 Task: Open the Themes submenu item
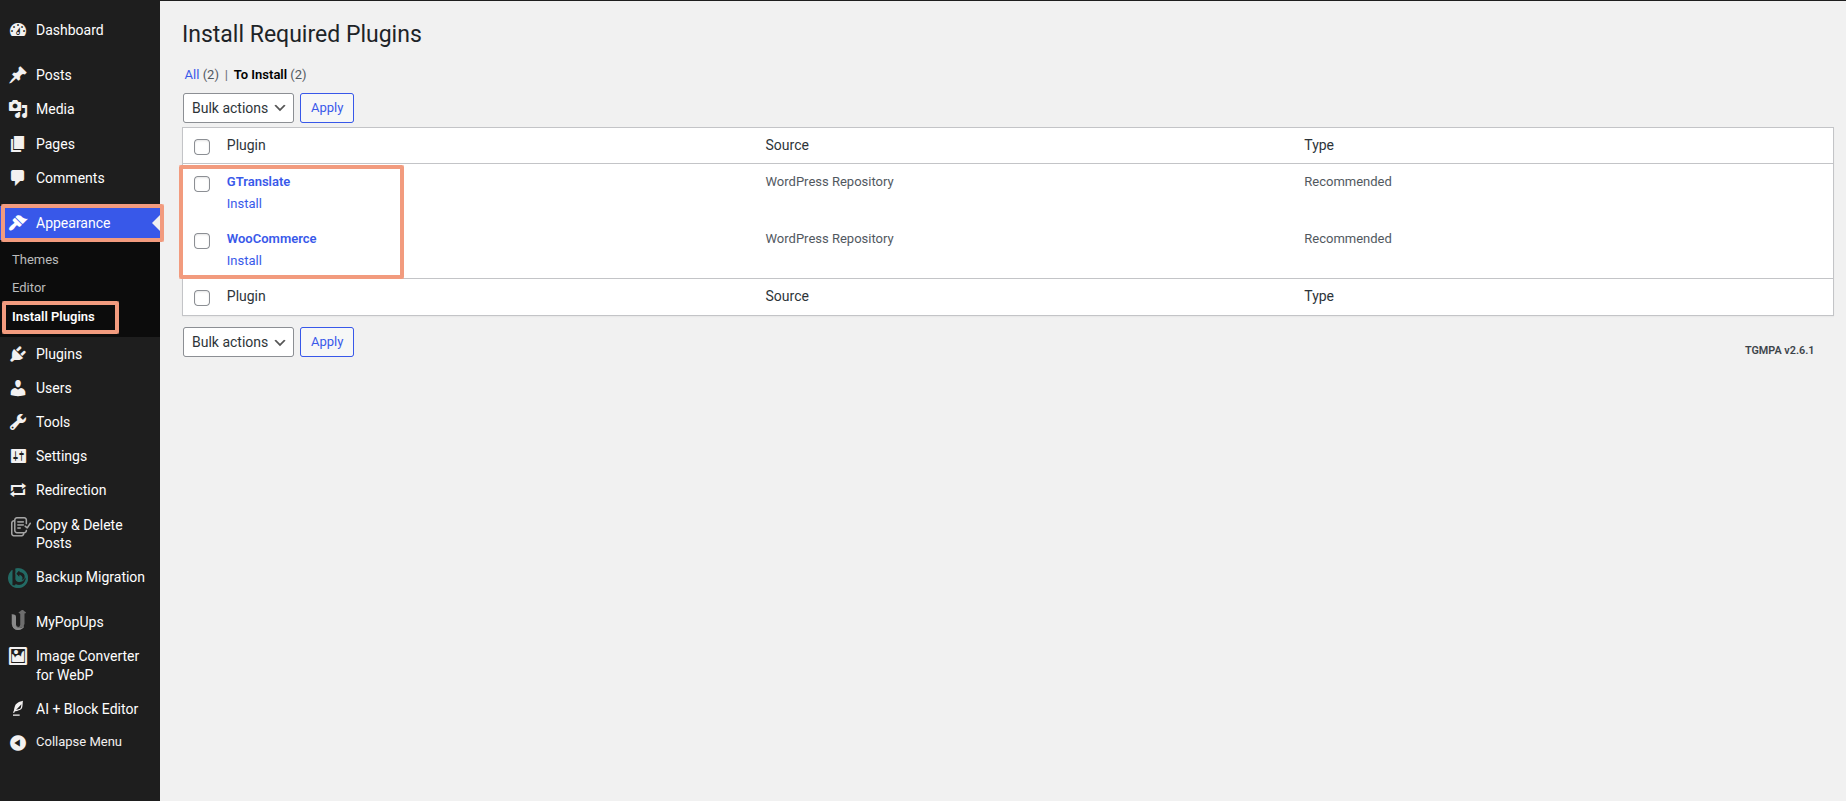(35, 259)
